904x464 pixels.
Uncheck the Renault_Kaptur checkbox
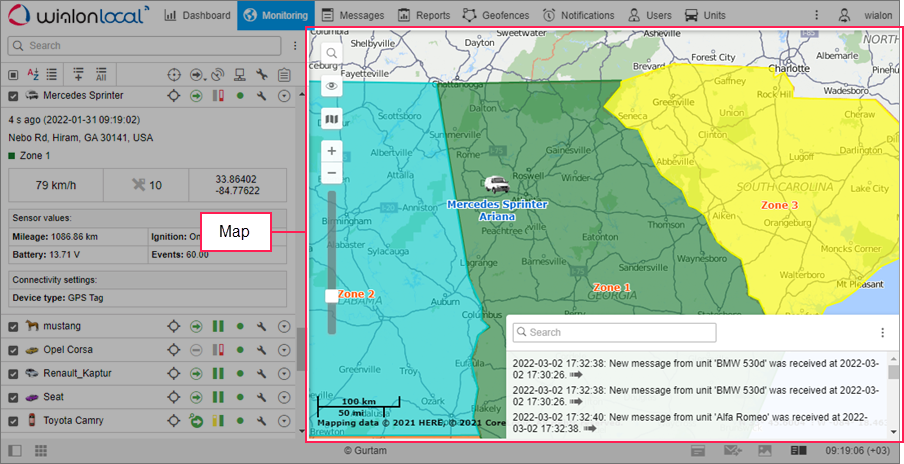click(x=13, y=374)
